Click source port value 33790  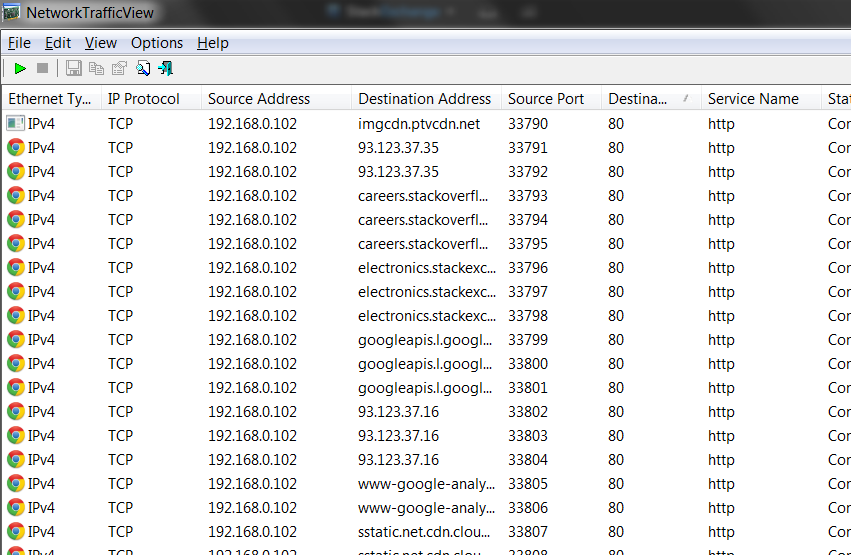528,124
